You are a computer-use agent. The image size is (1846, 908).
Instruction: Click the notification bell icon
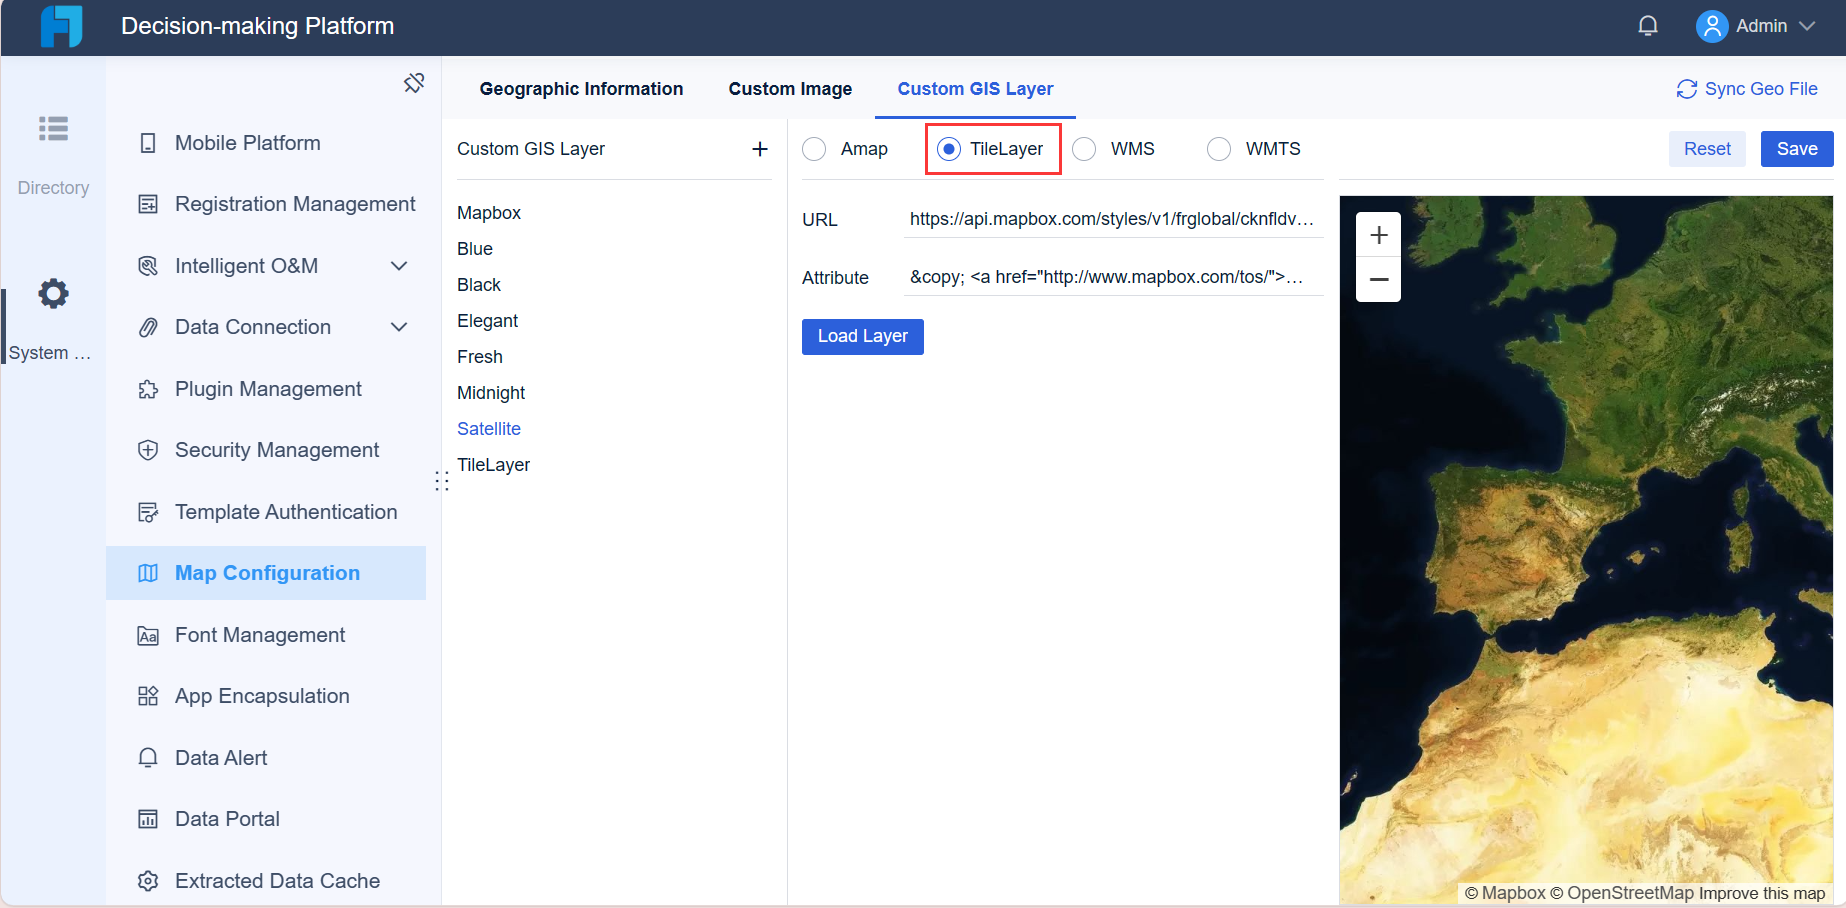[x=1648, y=25]
